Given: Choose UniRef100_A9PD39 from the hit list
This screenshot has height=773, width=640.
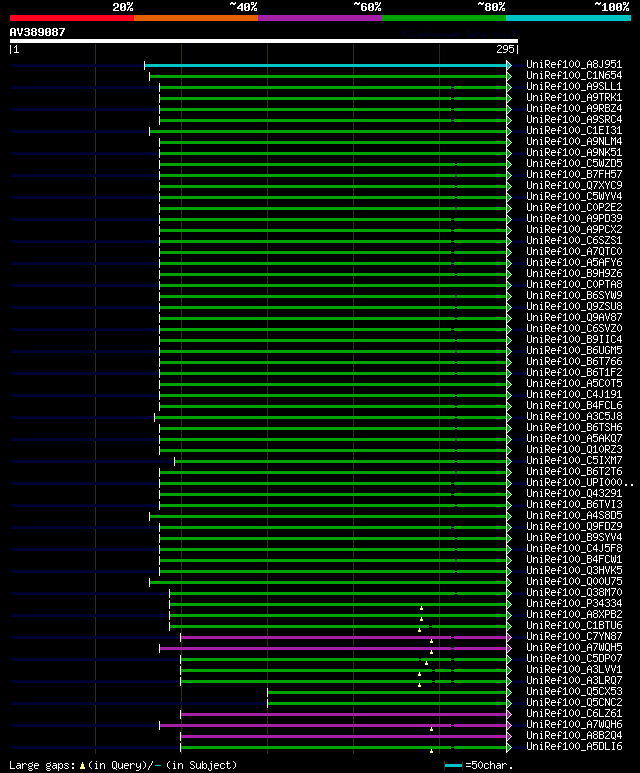Looking at the screenshot, I should (x=574, y=218).
